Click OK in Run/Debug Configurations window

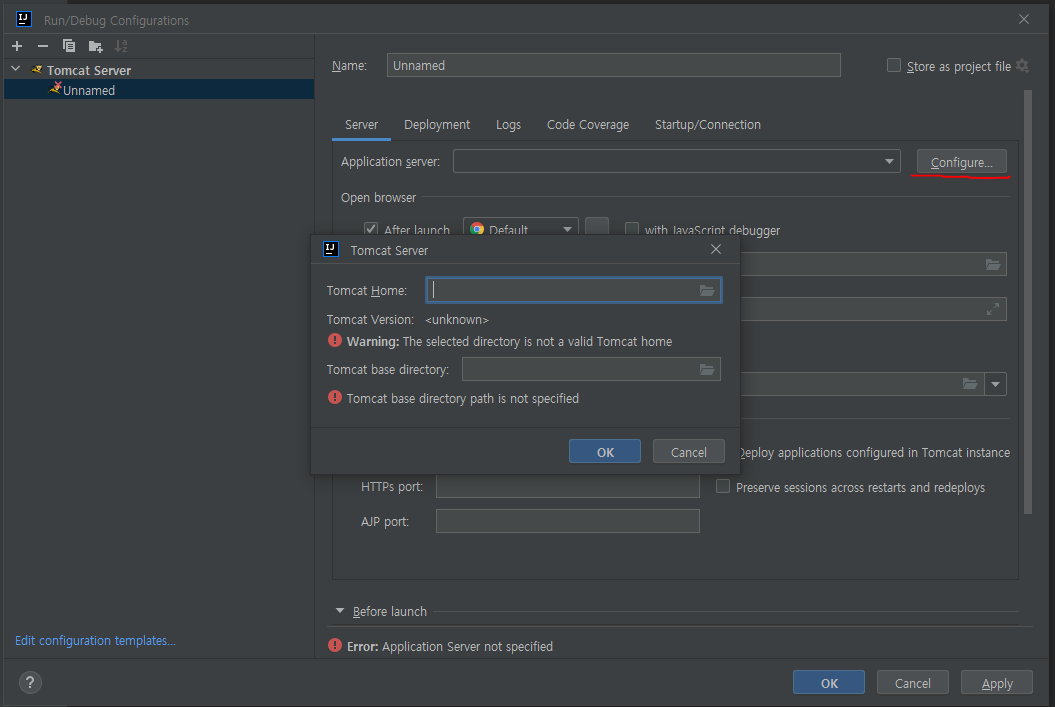(x=829, y=682)
